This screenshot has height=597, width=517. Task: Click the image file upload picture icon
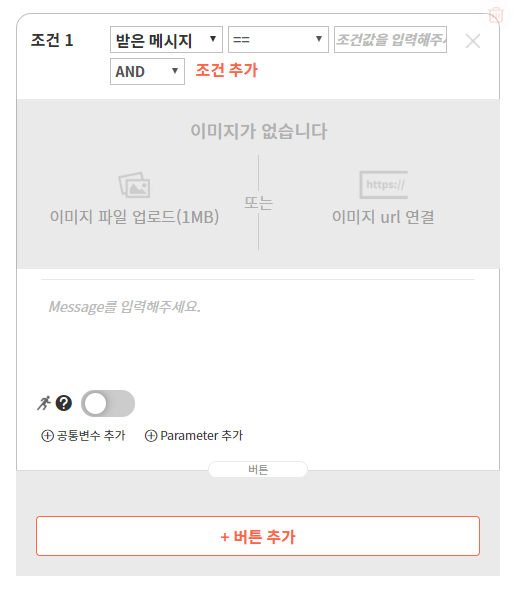click(134, 185)
